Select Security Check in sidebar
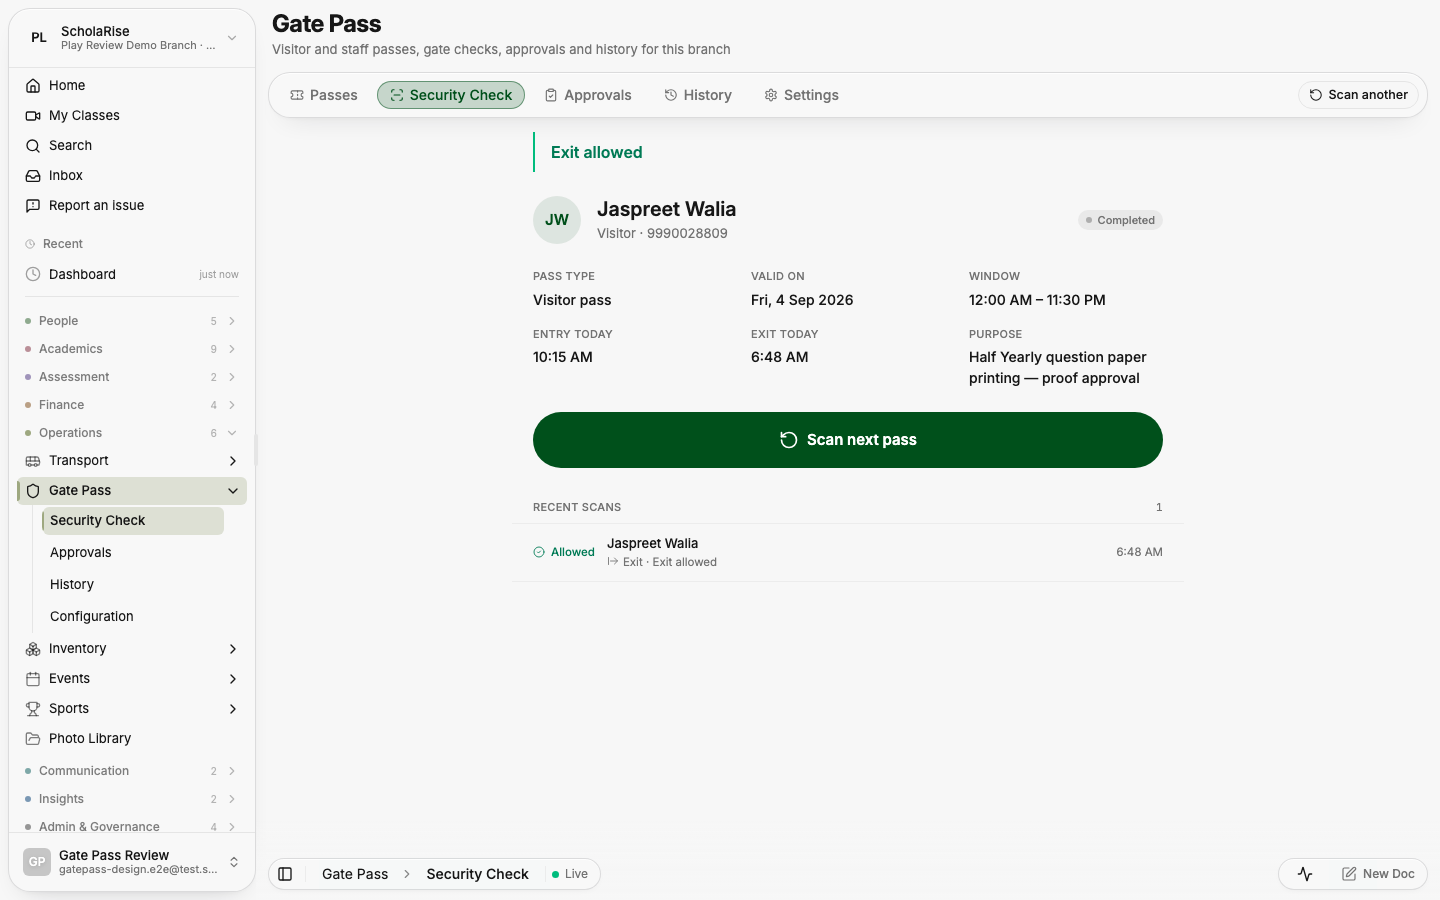Viewport: 1440px width, 900px height. tap(132, 521)
